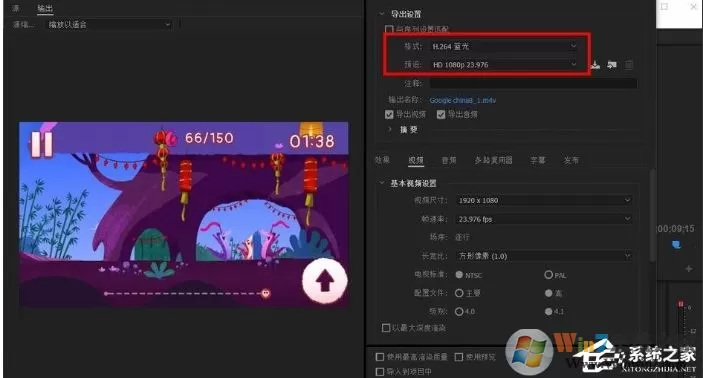Click the pause icon in the preview
Screen dimensions: 703x378
(x=42, y=143)
